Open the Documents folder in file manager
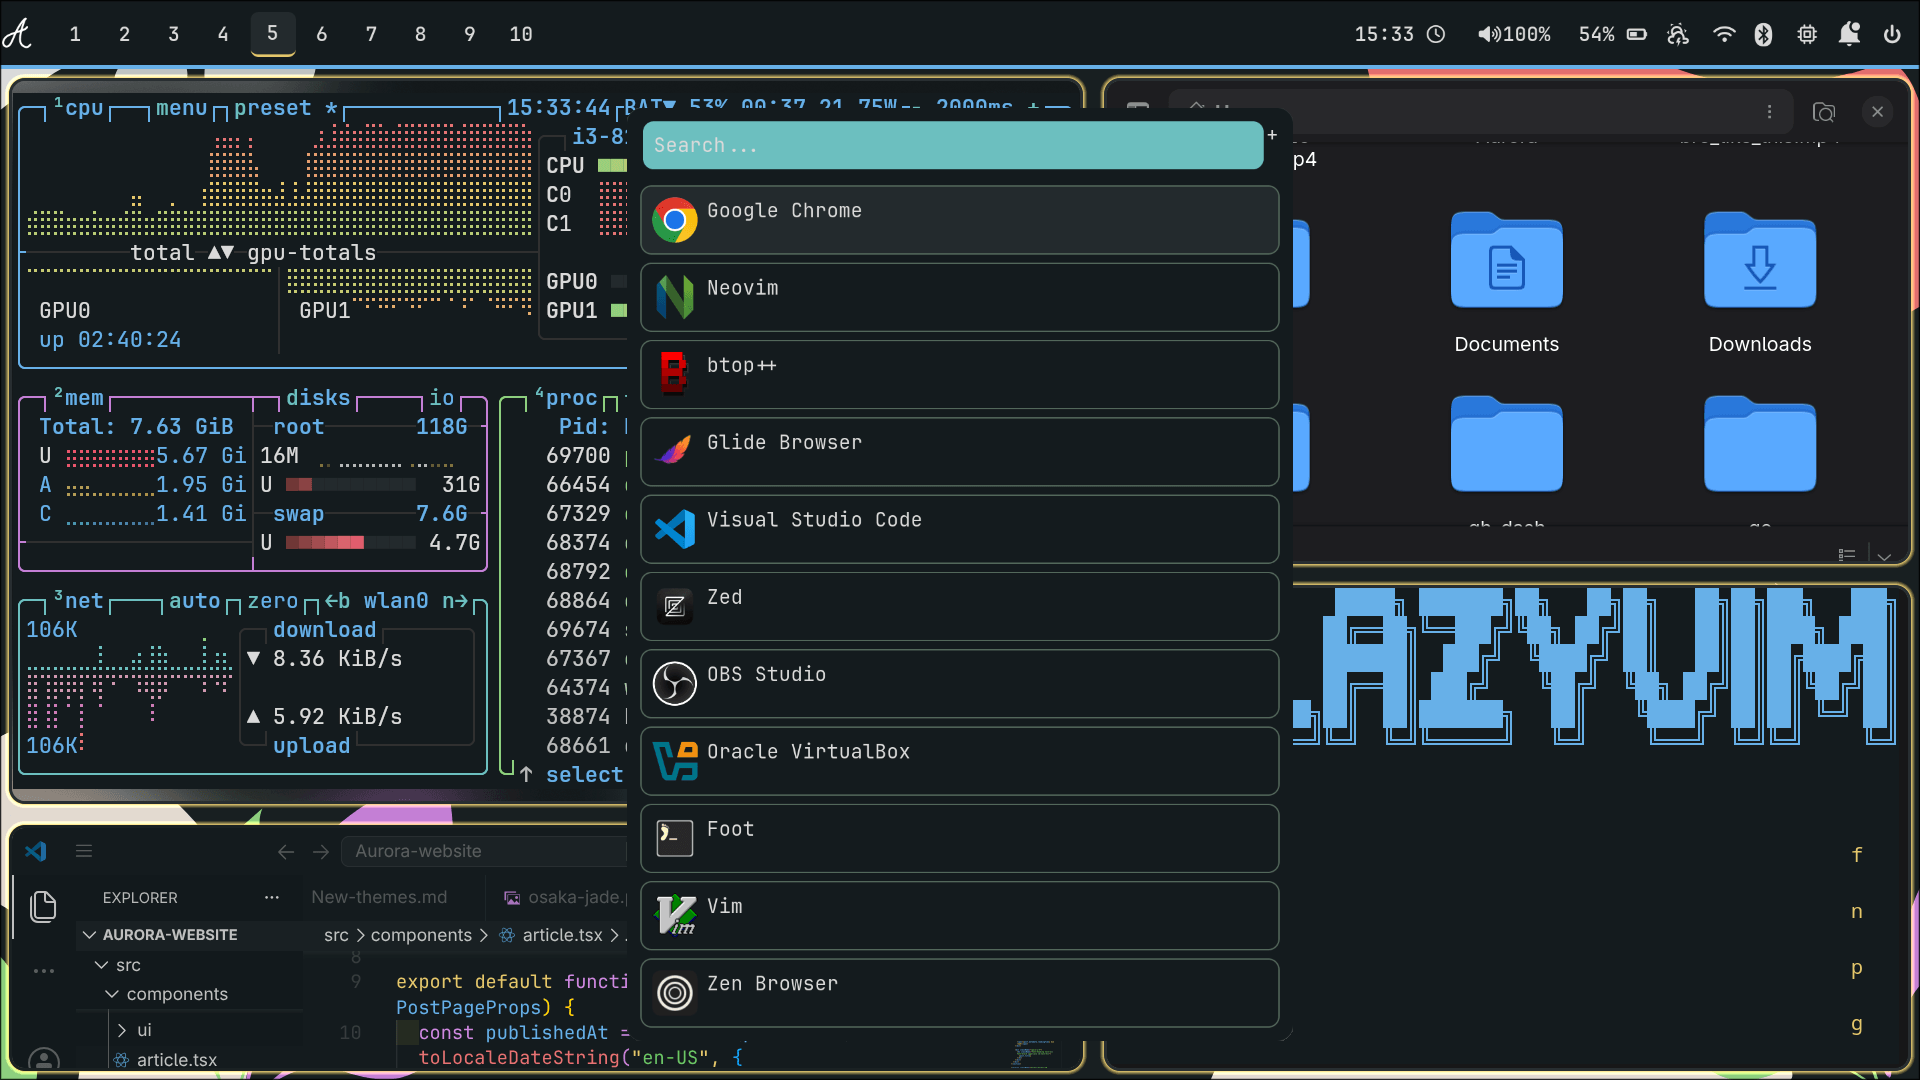The width and height of the screenshot is (1920, 1080). [1506, 283]
